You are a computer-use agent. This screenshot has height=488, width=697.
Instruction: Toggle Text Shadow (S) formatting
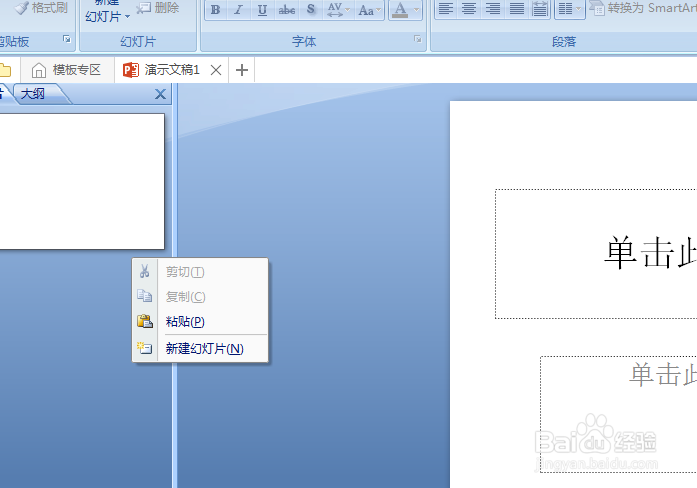(311, 9)
